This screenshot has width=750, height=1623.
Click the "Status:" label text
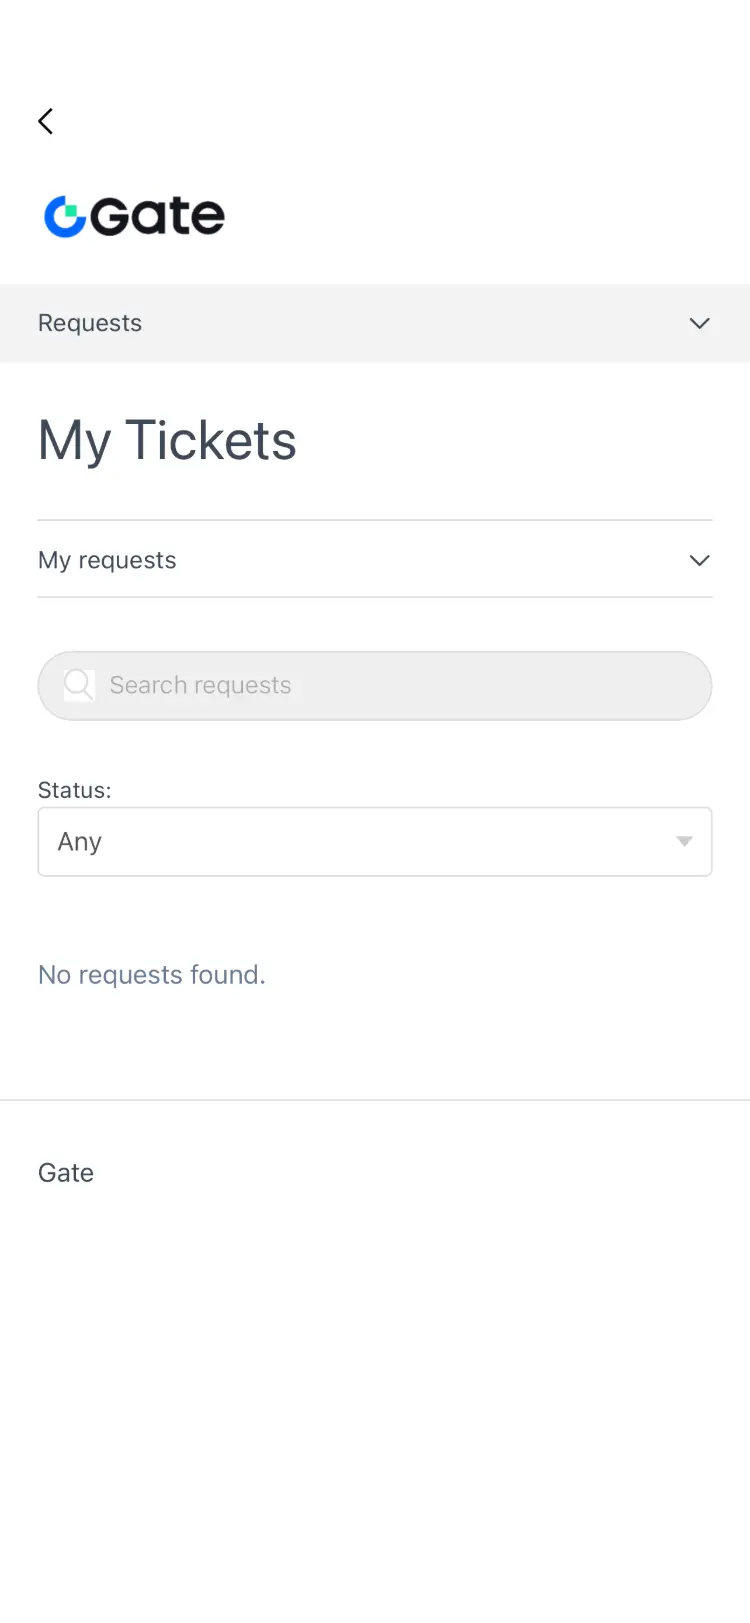(74, 790)
